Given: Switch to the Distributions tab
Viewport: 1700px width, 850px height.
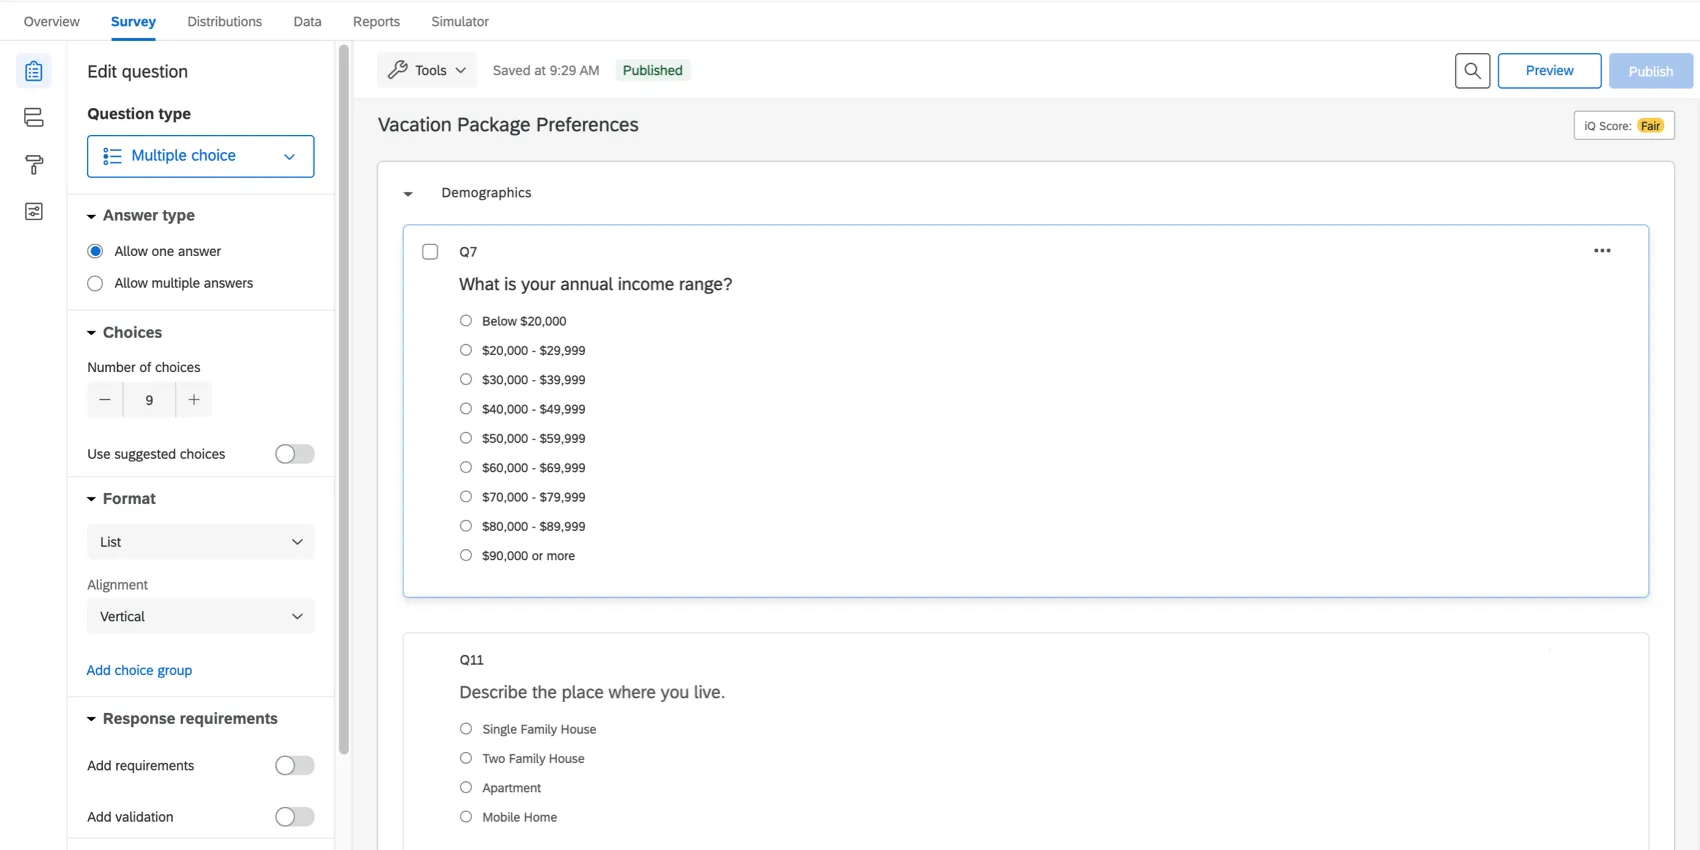Looking at the screenshot, I should (224, 22).
